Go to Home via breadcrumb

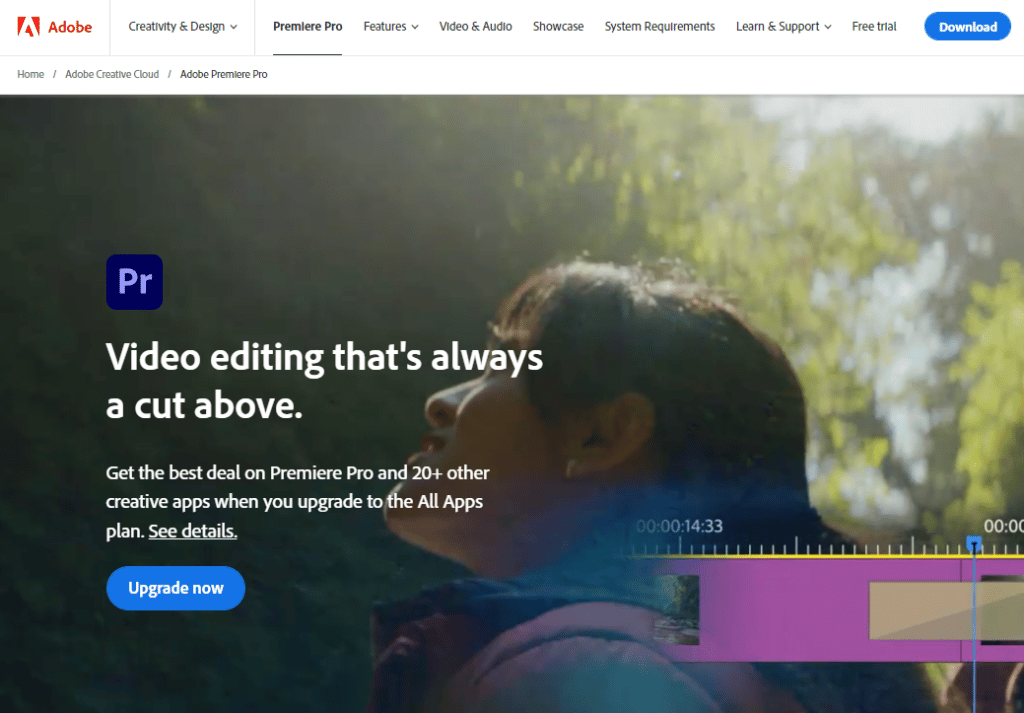point(31,75)
